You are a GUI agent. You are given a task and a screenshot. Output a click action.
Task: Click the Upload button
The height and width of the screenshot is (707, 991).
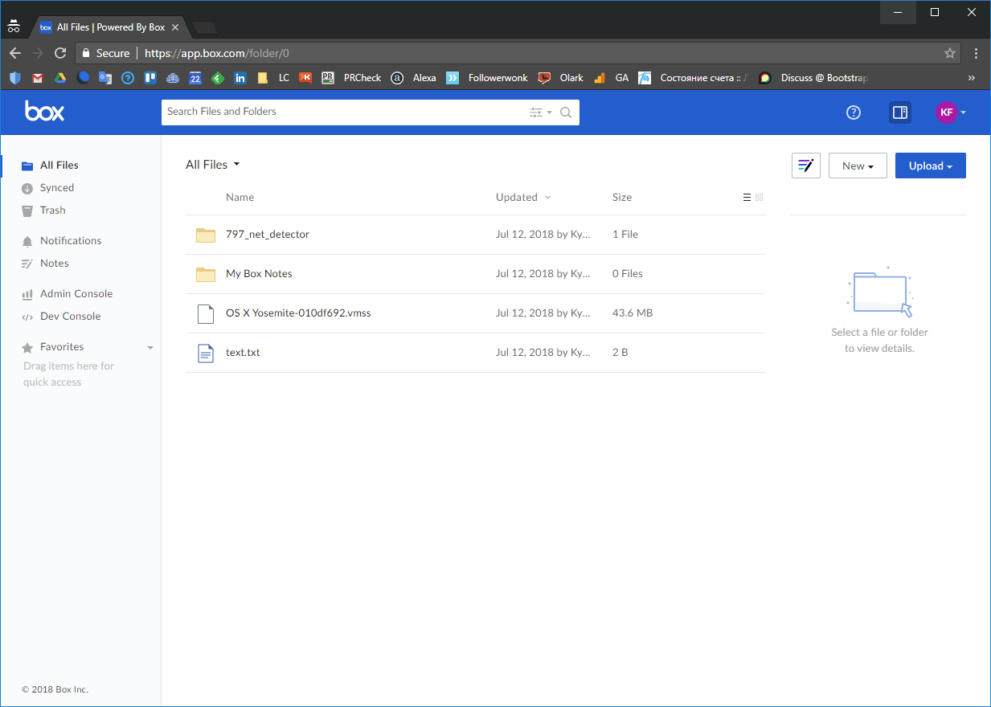point(930,165)
